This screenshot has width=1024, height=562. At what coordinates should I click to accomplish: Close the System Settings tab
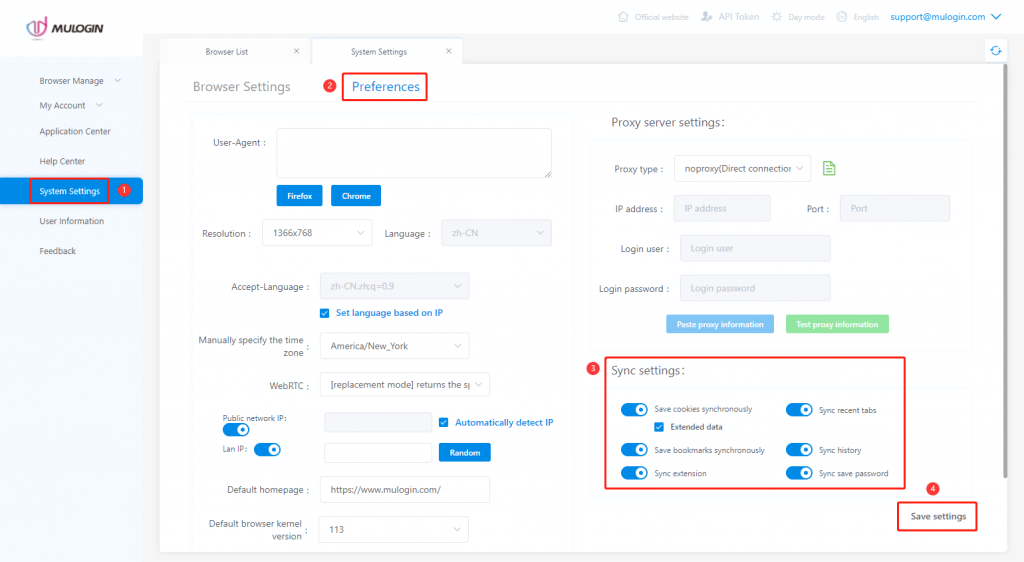coord(449,51)
